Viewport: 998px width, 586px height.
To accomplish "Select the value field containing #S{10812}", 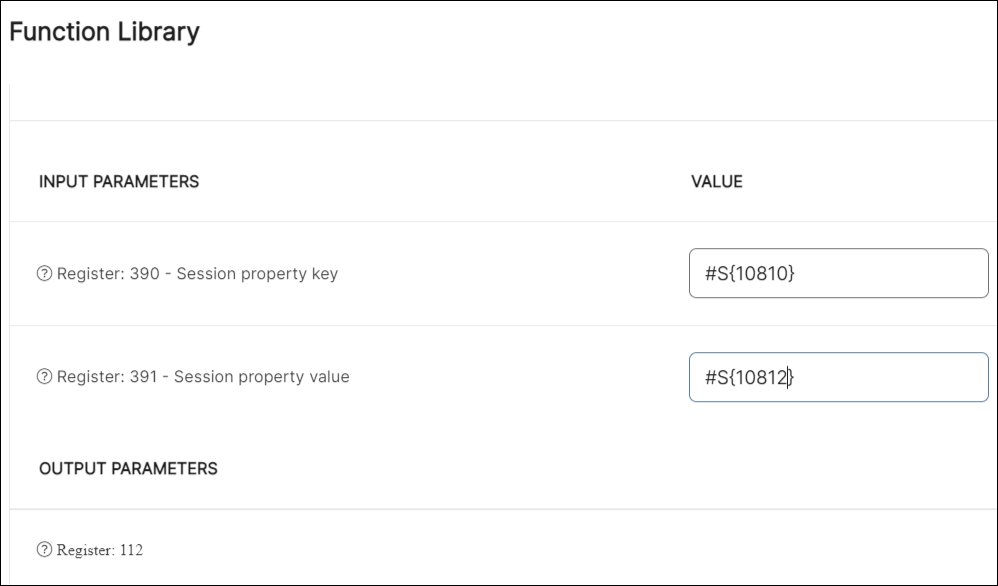I will [838, 376].
